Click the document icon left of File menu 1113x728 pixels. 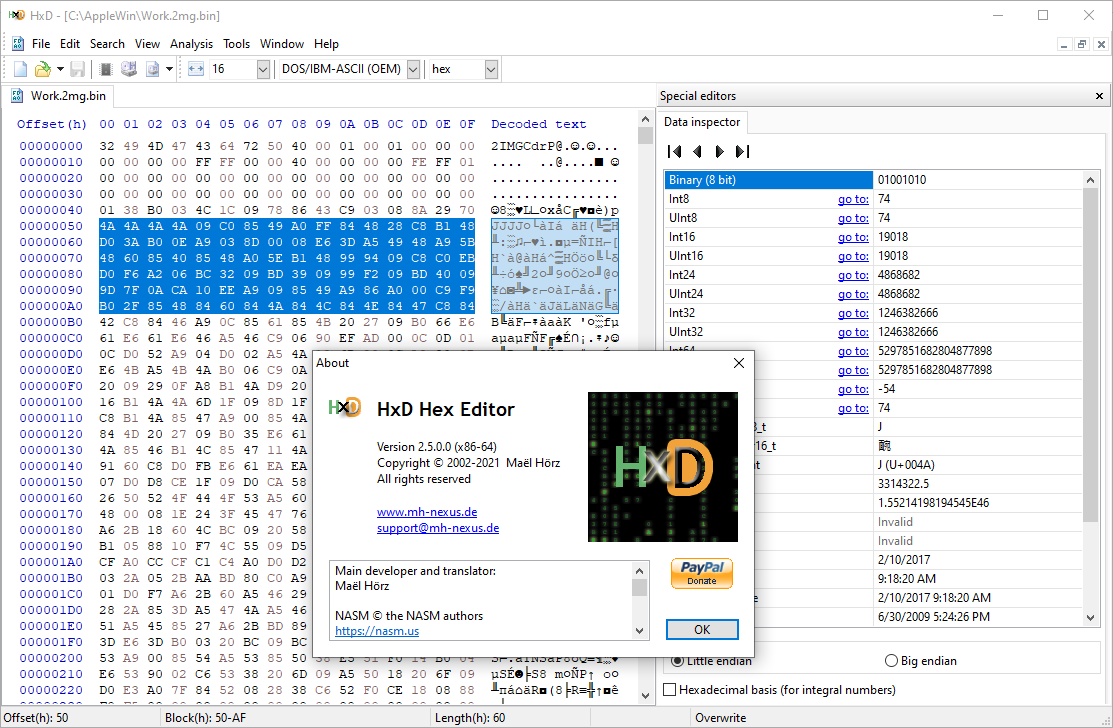(18, 44)
